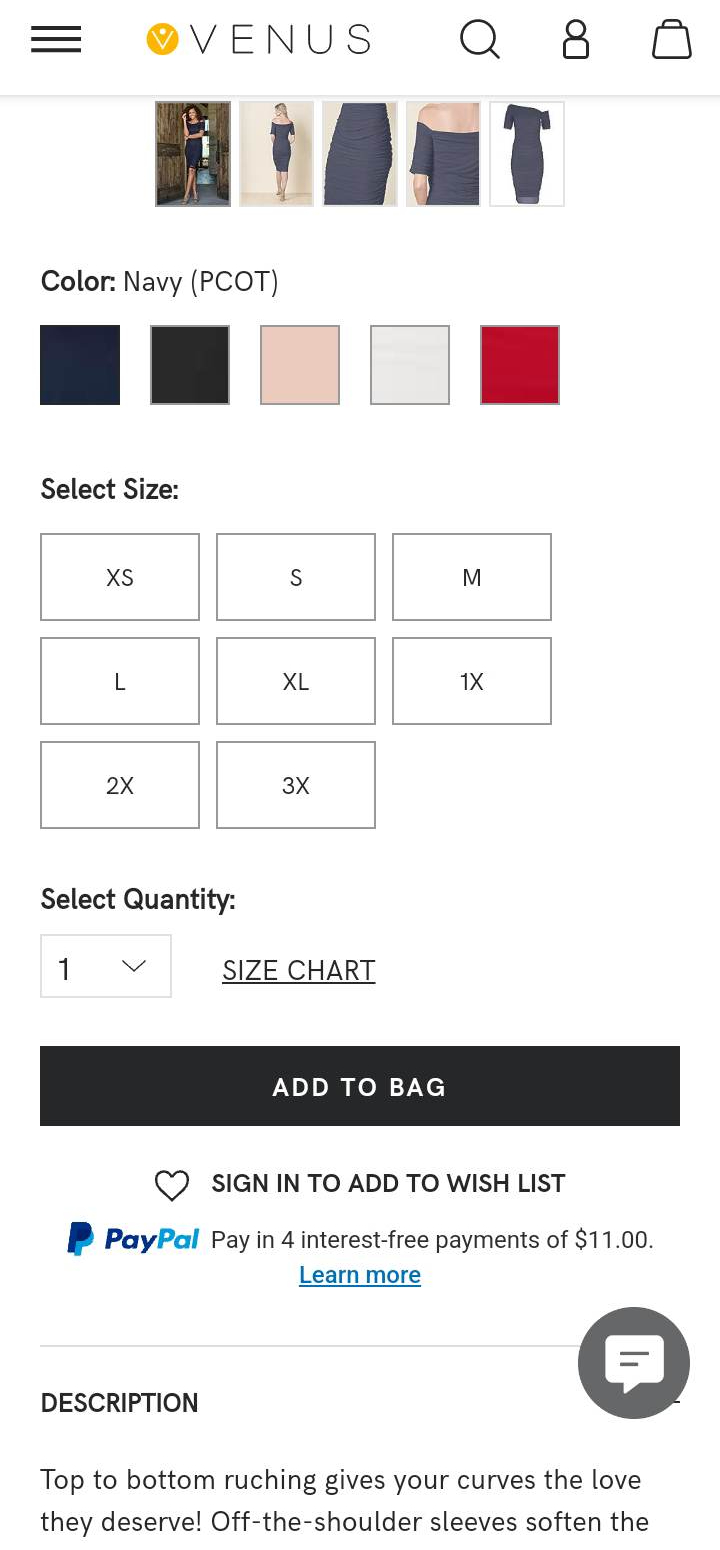View the flat dress product thumbnail
The height and width of the screenshot is (1550, 720).
(527, 154)
